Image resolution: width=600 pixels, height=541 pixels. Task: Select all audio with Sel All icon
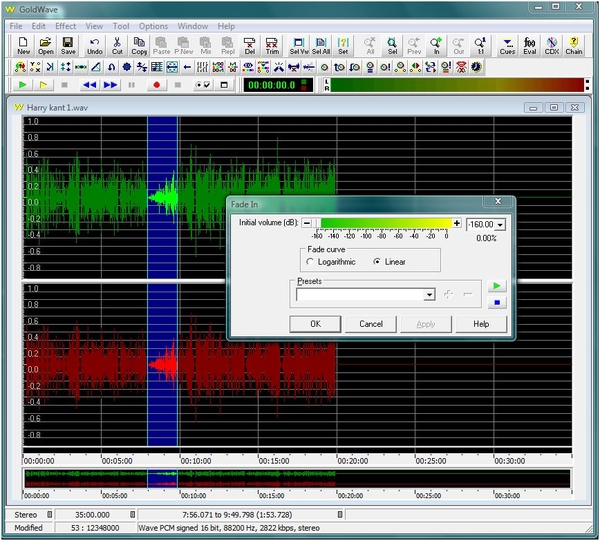tap(321, 46)
